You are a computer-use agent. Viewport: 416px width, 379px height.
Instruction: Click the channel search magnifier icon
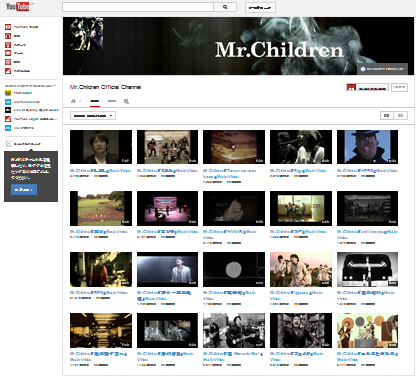pos(126,101)
